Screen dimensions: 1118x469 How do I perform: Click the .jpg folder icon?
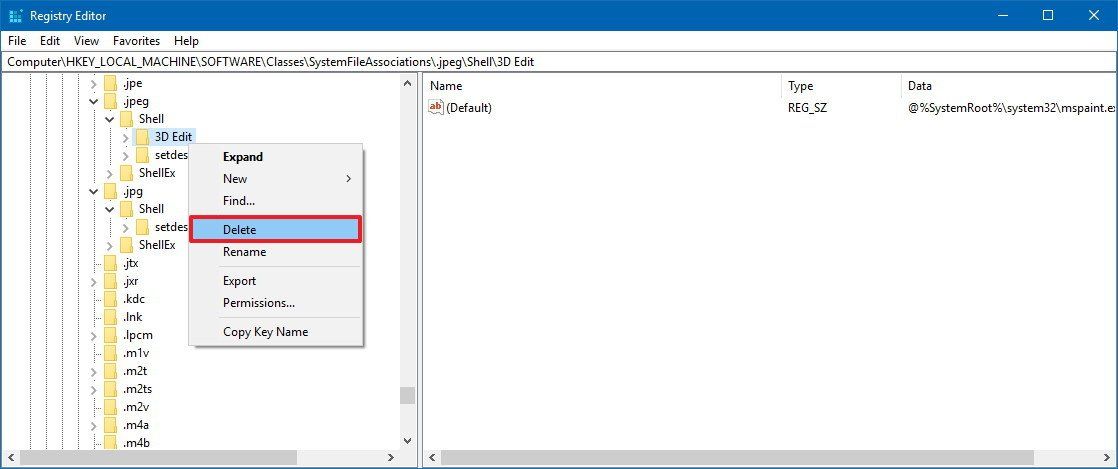pyautogui.click(x=110, y=191)
